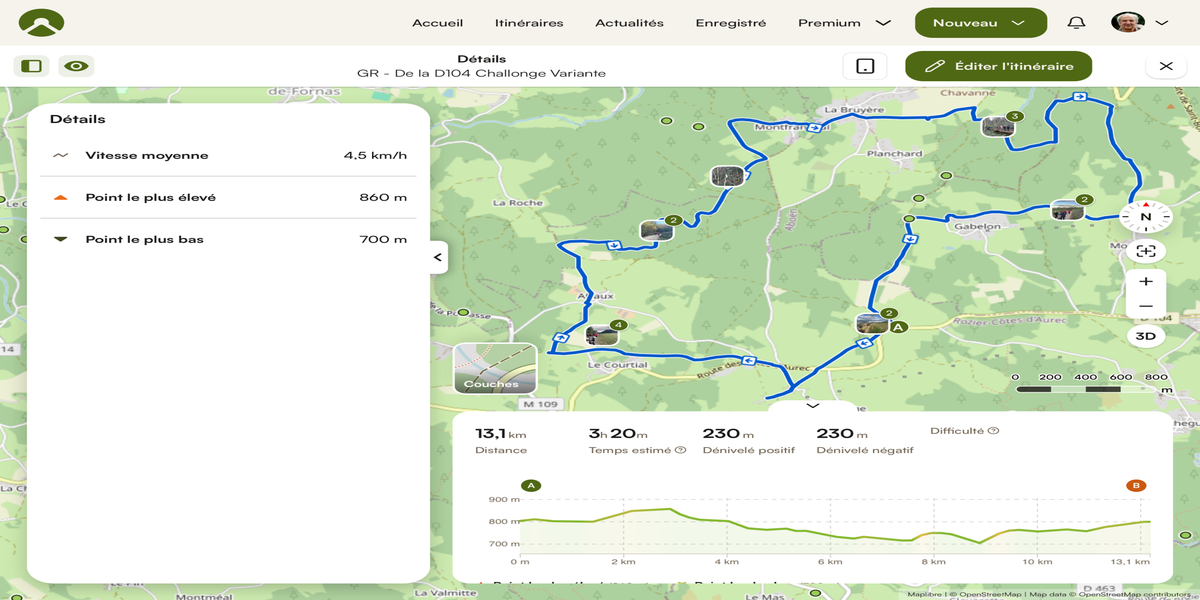This screenshot has width=1200, height=600.
Task: Click marker A on elevation profile
Action: pyautogui.click(x=531, y=486)
